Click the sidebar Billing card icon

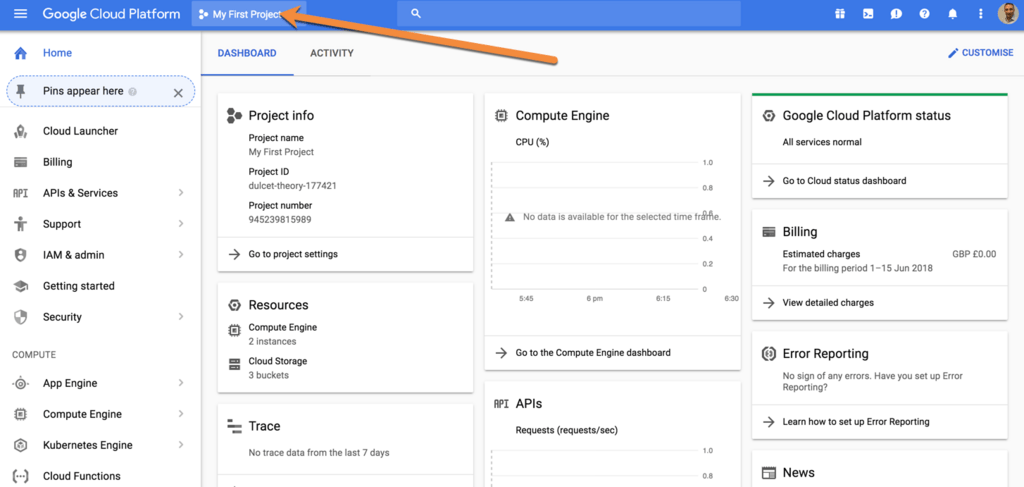pos(20,162)
